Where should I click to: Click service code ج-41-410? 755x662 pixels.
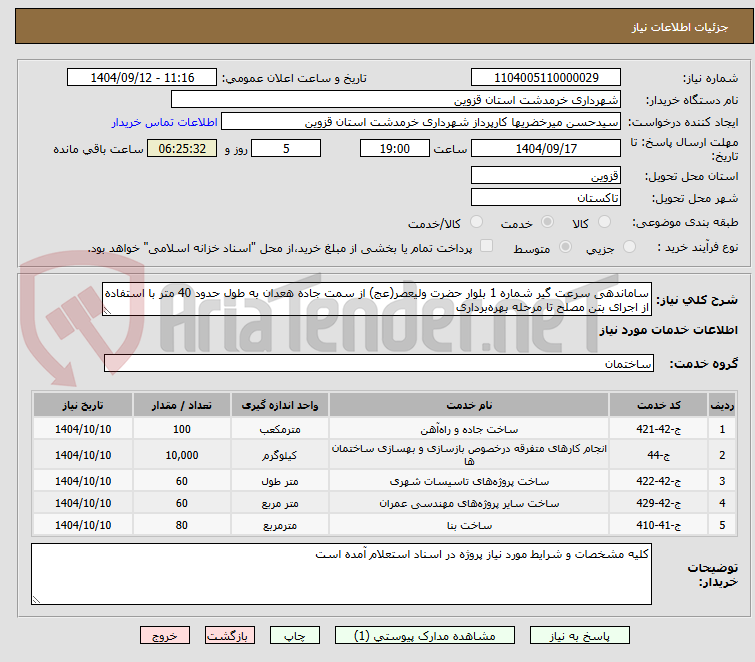pos(658,525)
